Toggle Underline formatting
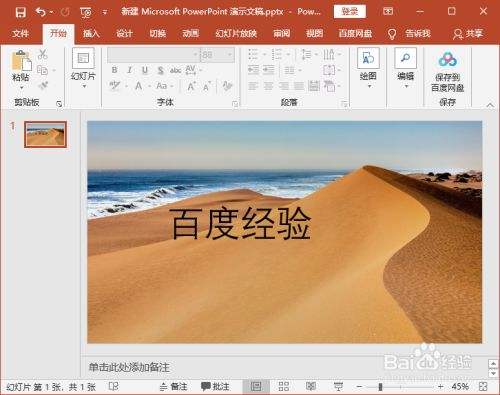 (145, 70)
